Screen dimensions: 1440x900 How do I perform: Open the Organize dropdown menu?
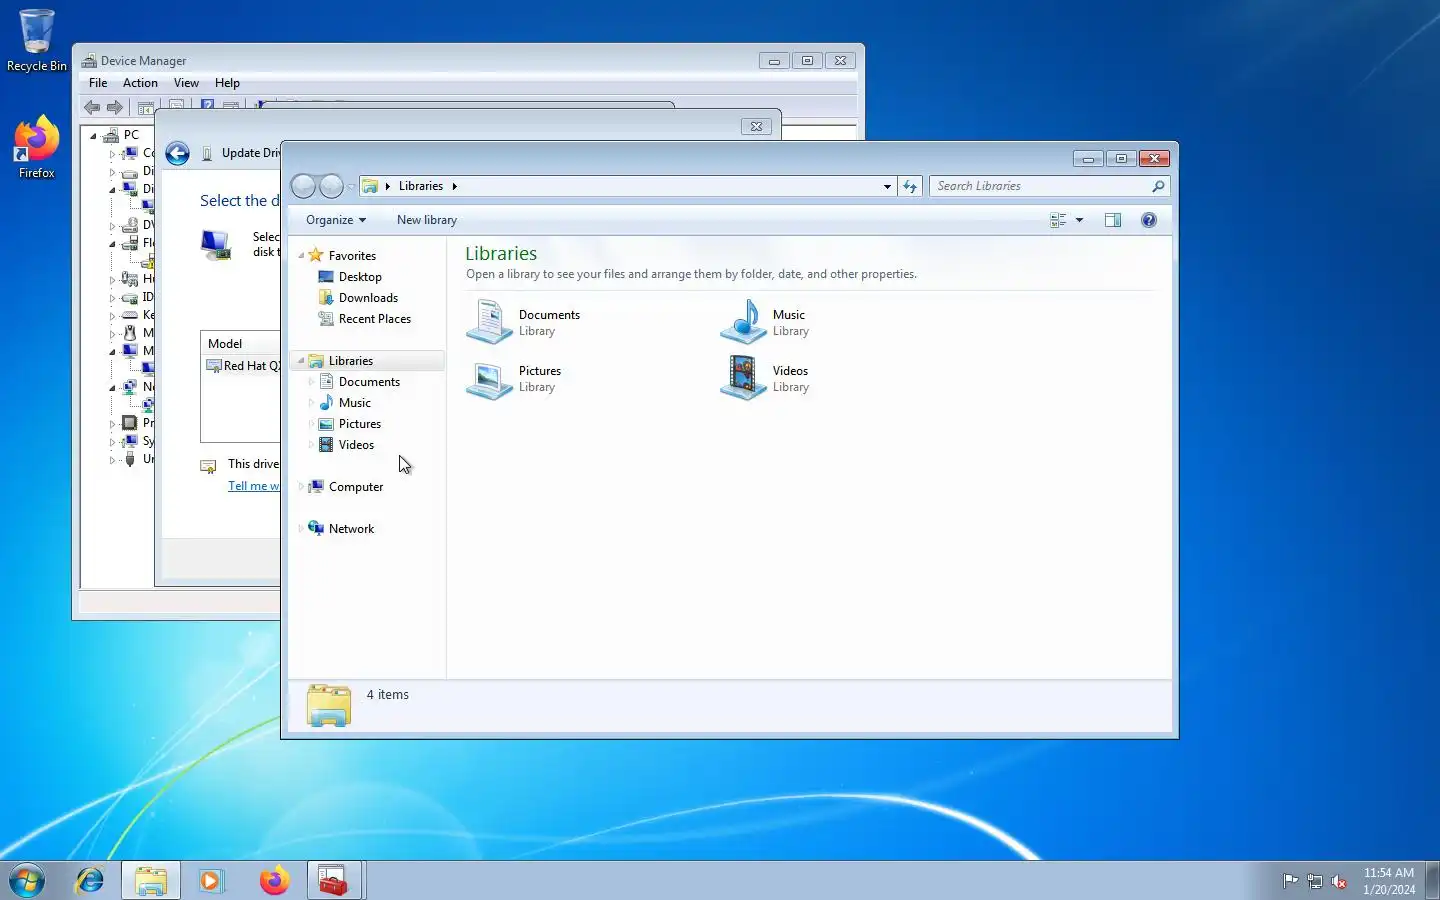[x=336, y=220]
